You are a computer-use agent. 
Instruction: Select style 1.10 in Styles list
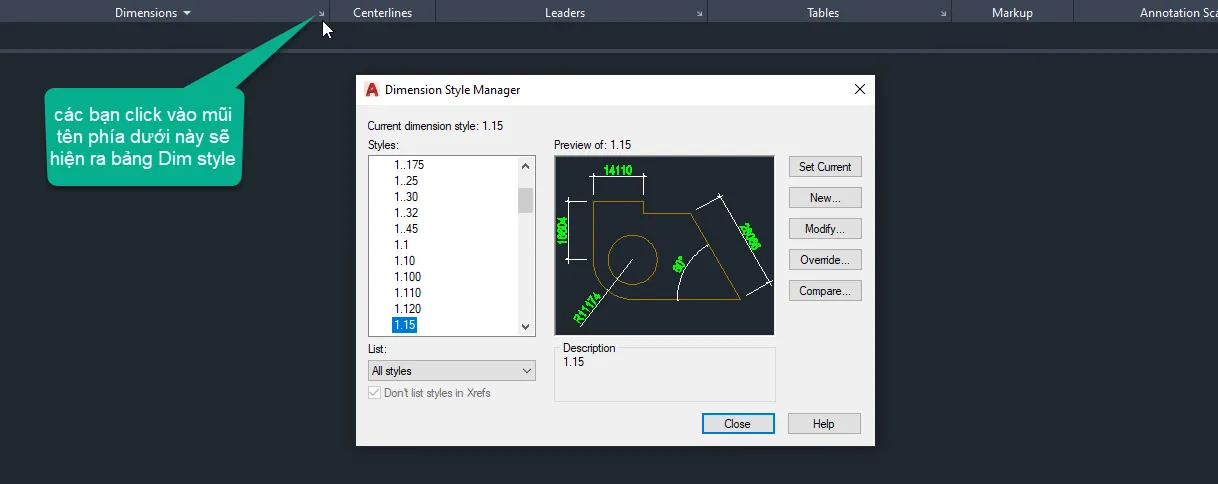(x=404, y=261)
